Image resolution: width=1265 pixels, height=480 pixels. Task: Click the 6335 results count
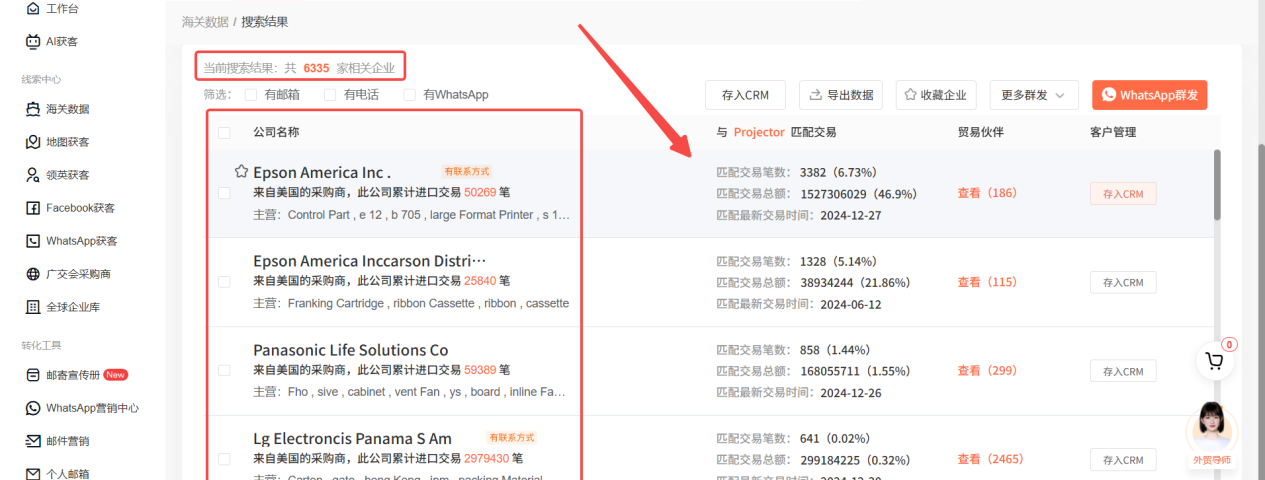pos(316,68)
